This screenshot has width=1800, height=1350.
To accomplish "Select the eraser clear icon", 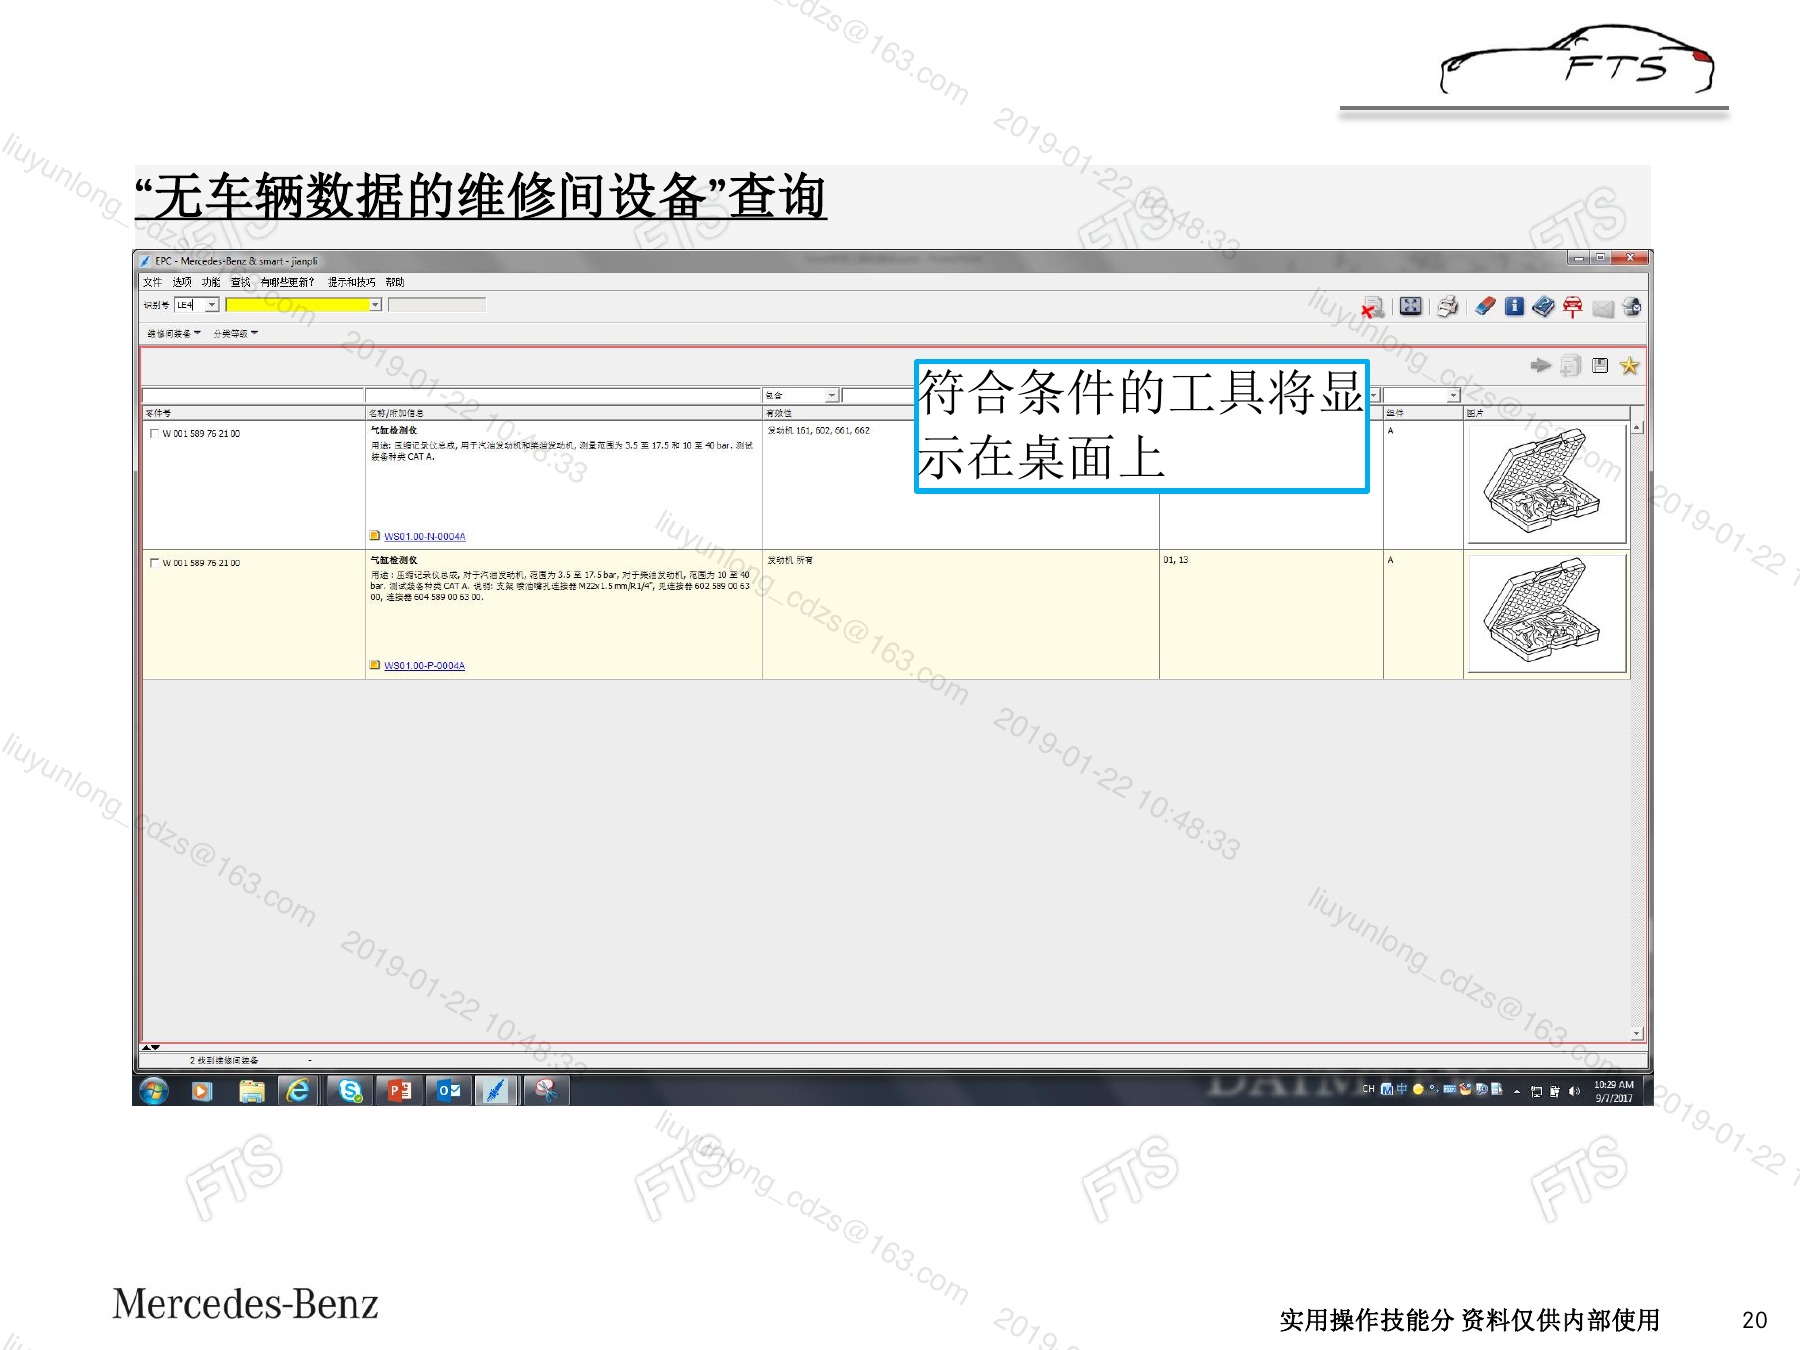I will (1486, 307).
